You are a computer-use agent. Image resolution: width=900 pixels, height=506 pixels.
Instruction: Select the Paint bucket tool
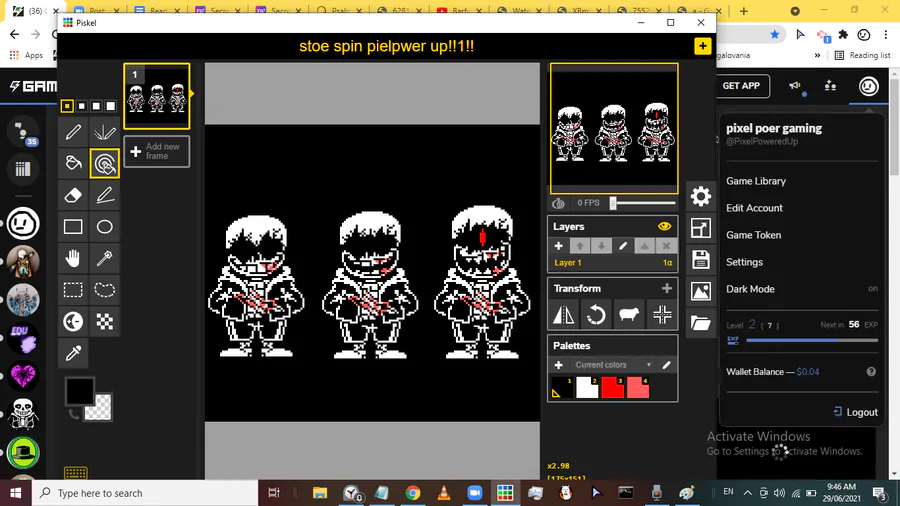73,164
